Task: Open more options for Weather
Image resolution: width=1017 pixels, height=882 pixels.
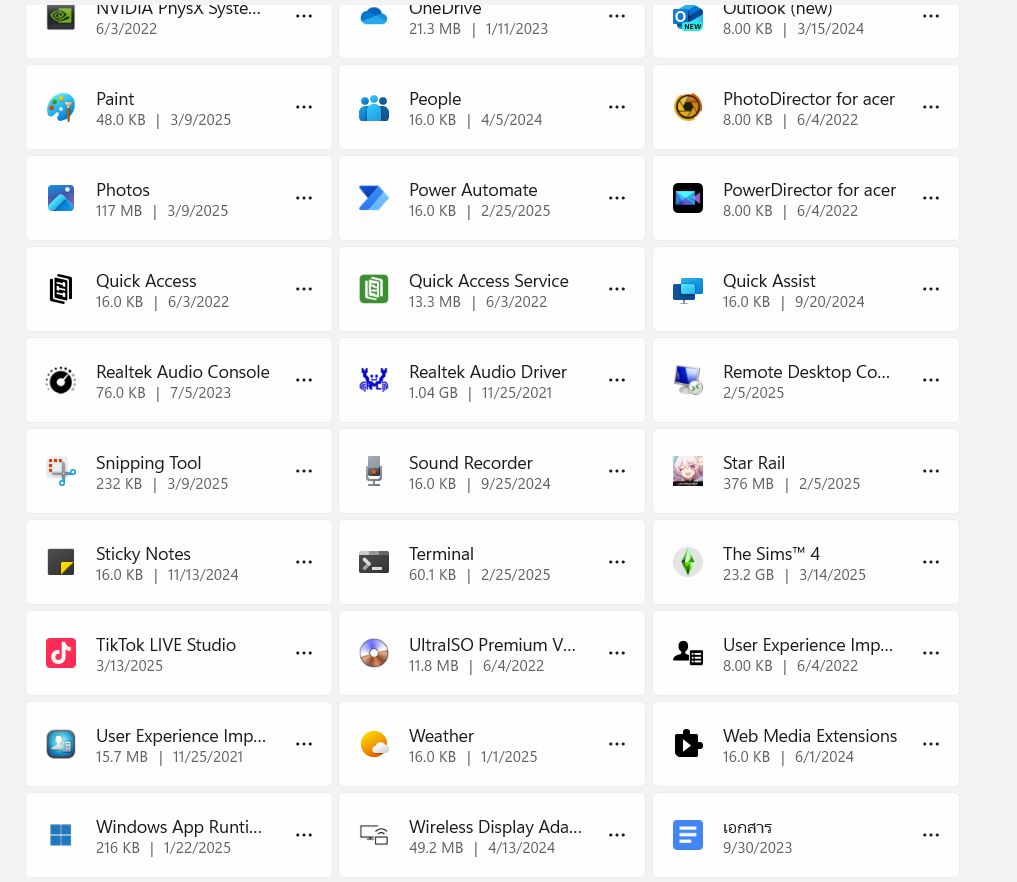Action: 617,744
